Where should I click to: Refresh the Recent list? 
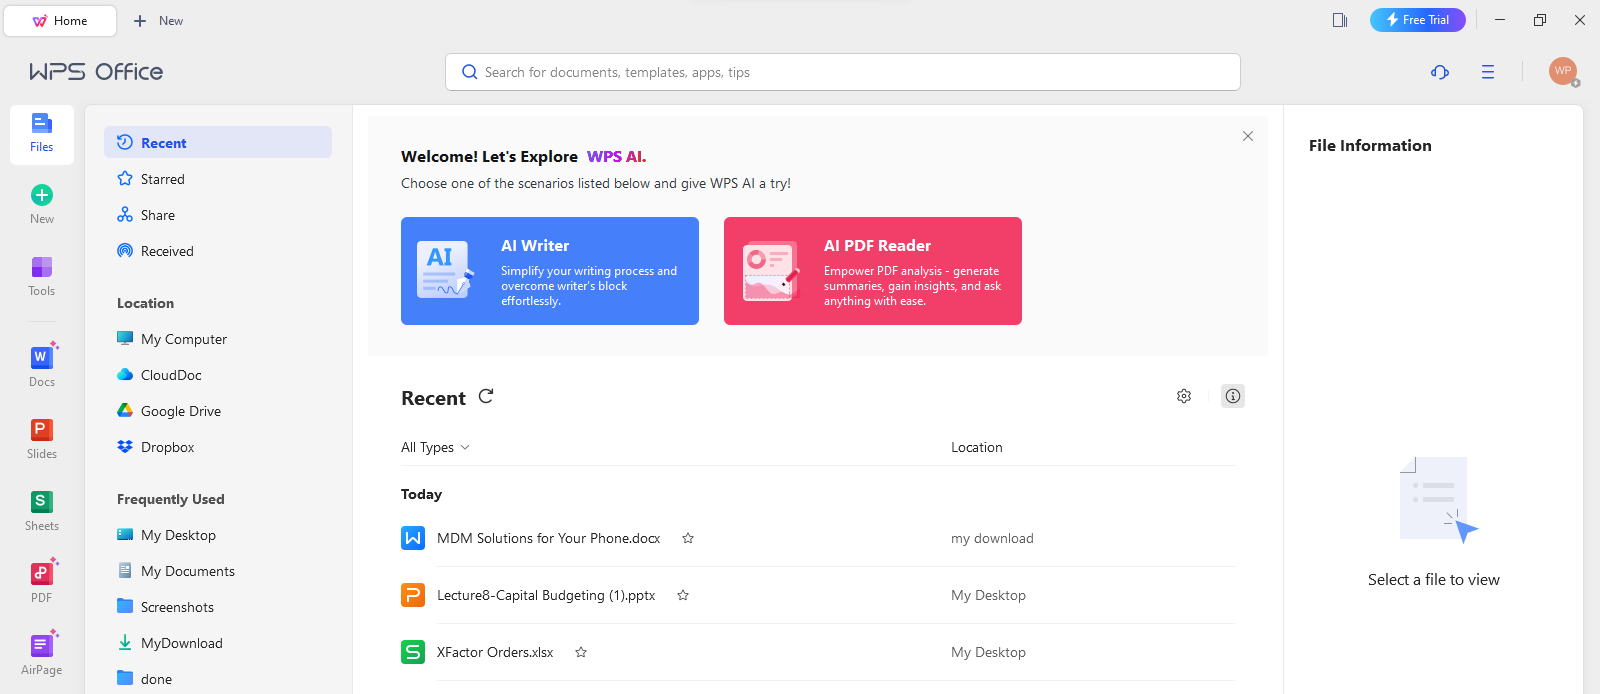pyautogui.click(x=486, y=396)
